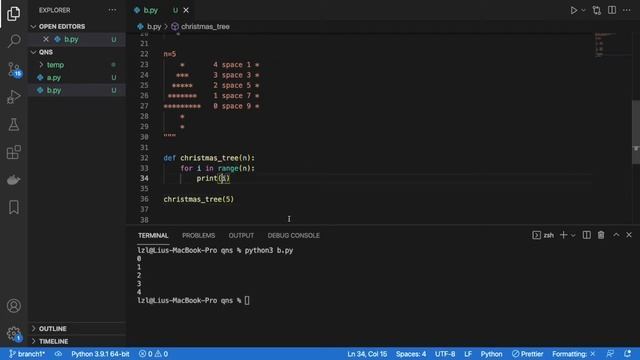Open the Search view
This screenshot has width=640, height=360.
point(13,41)
